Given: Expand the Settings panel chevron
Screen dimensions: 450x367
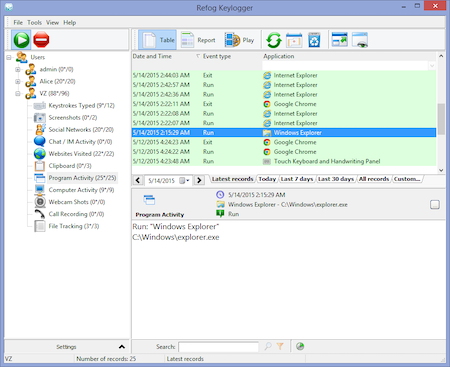Looking at the screenshot, I should [x=122, y=347].
